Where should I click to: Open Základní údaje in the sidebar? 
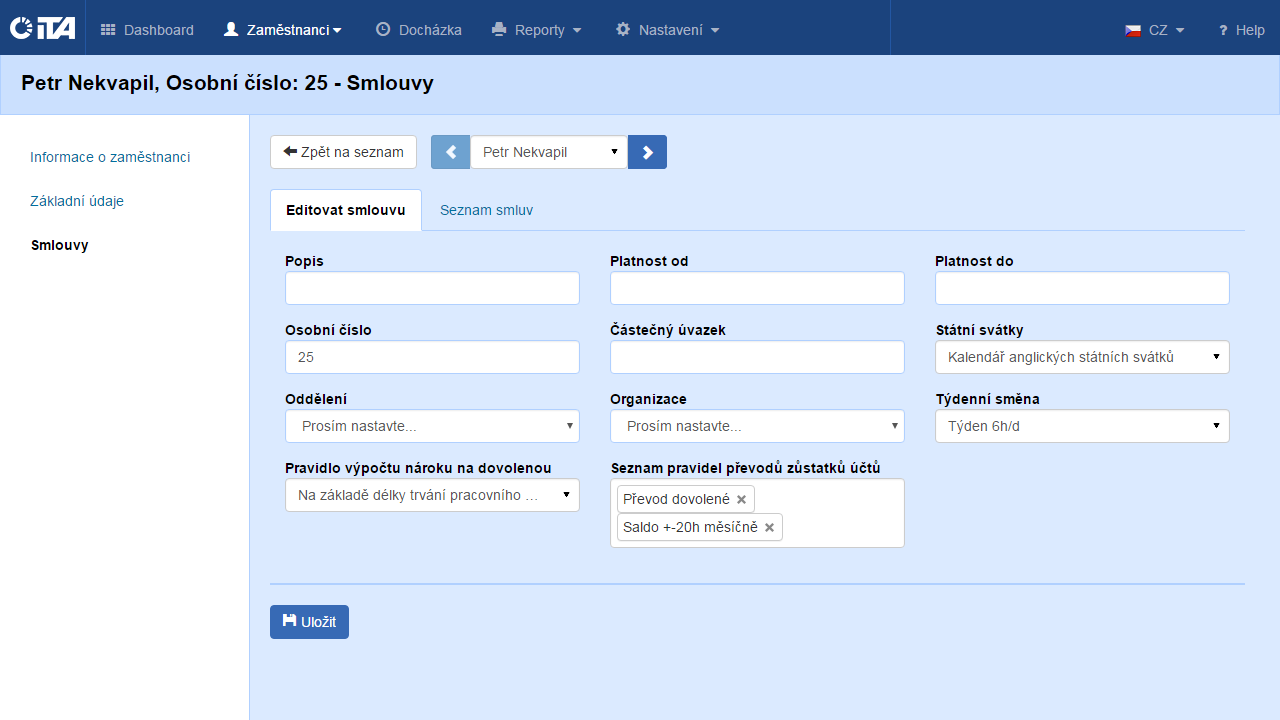[x=77, y=201]
